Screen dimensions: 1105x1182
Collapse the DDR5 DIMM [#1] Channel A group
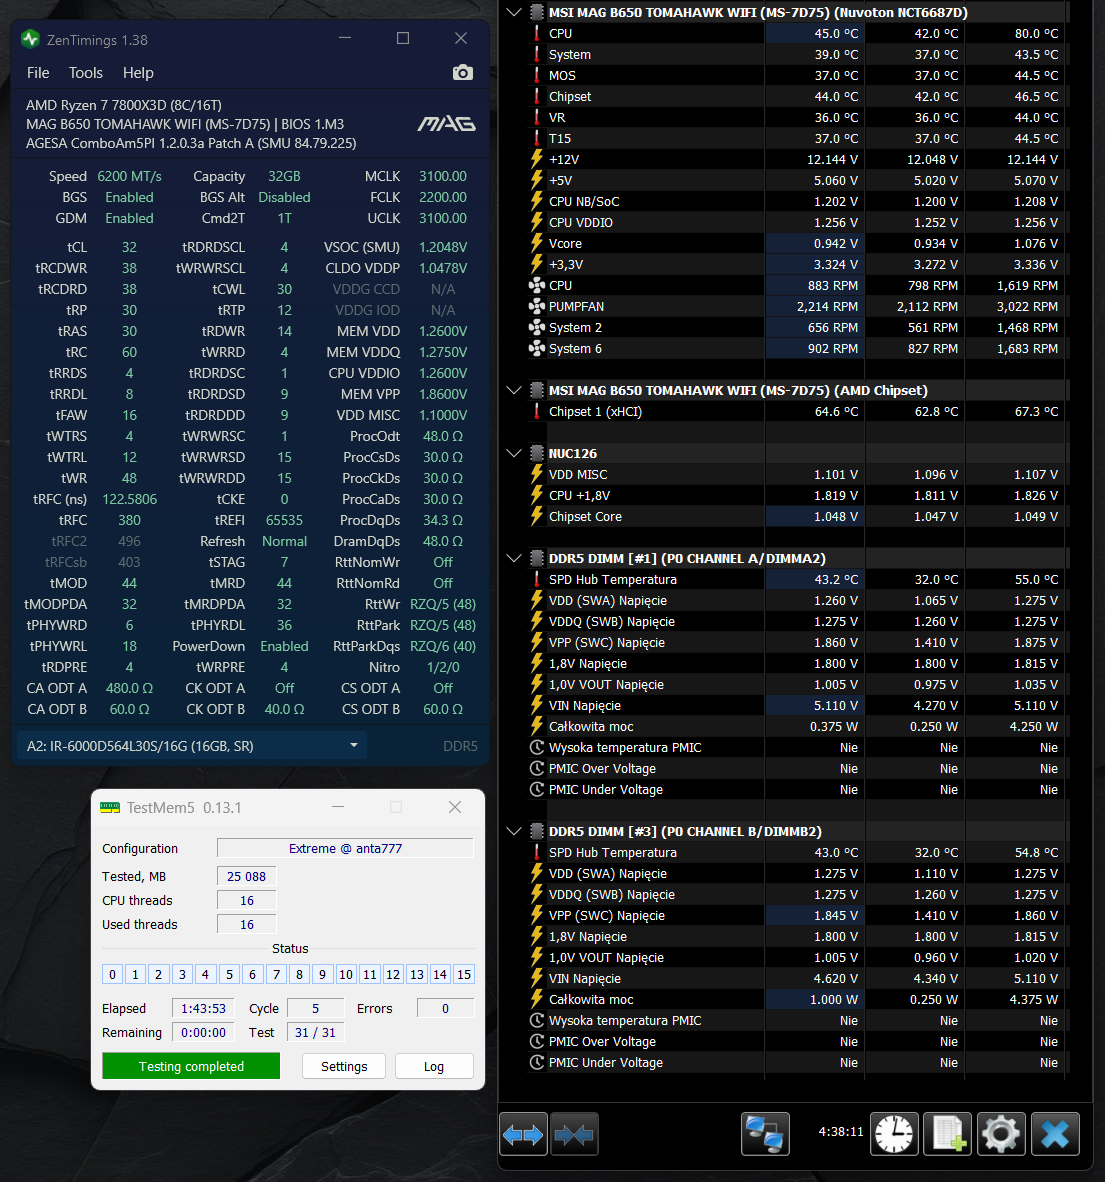click(514, 558)
